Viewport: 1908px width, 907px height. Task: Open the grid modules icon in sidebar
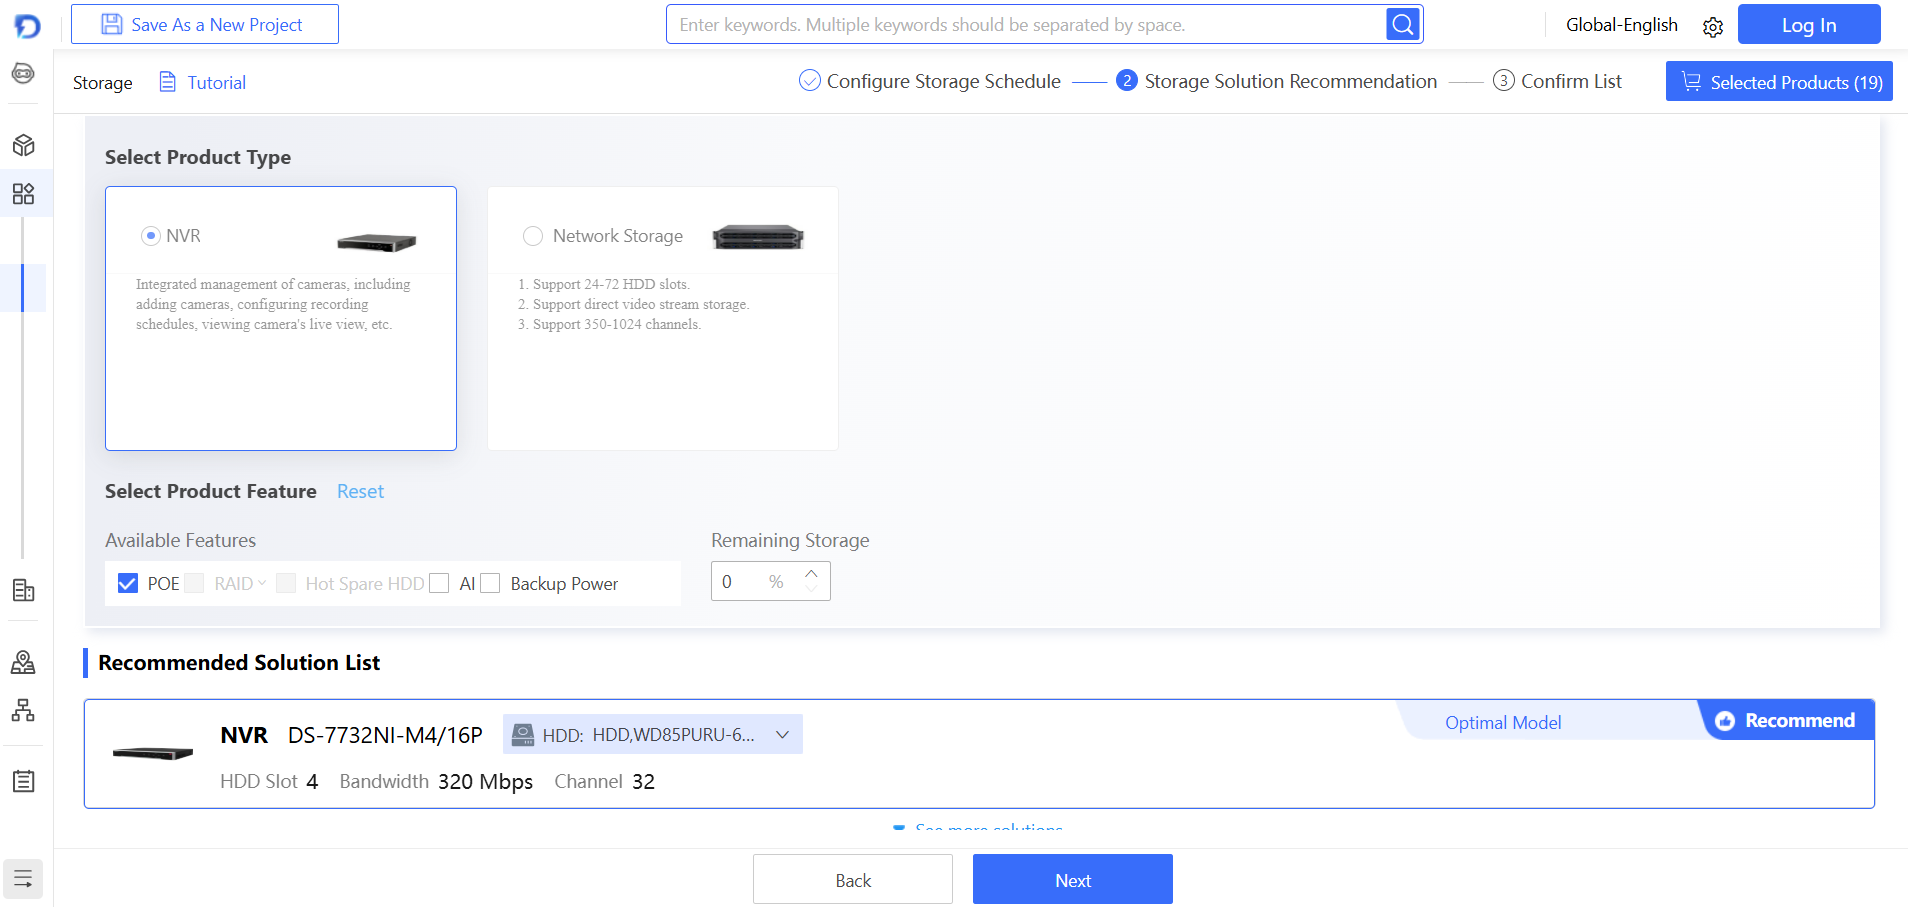pos(24,194)
